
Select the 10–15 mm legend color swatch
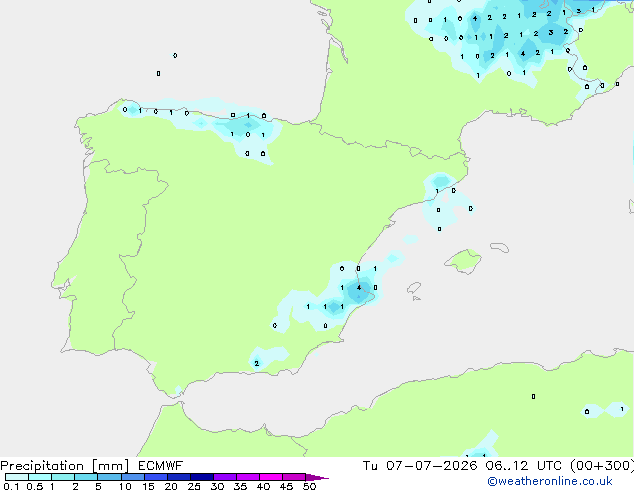click(132, 477)
